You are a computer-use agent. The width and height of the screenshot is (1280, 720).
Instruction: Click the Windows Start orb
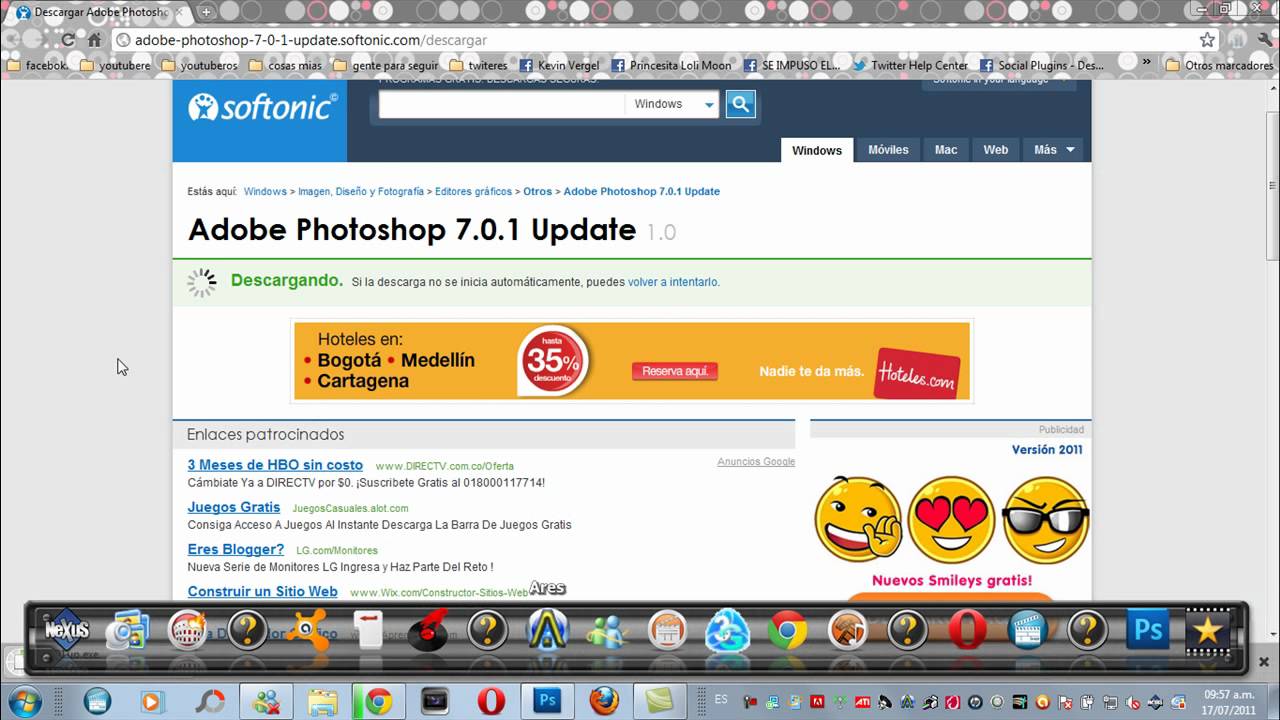(x=23, y=700)
